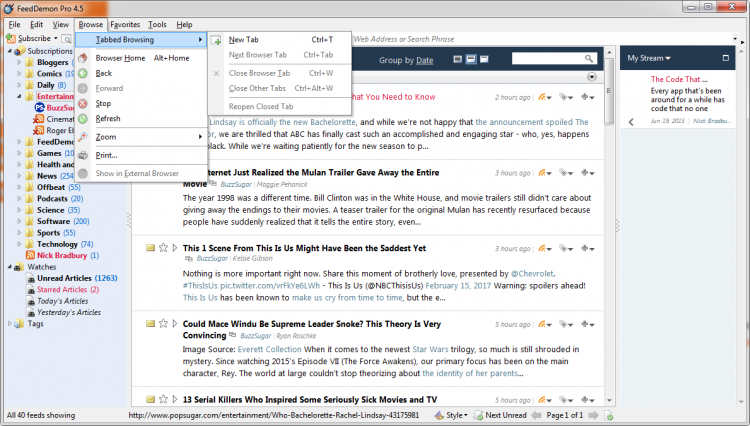Click the find feed icon next to Subscribe
750x426 pixels.
[x=66, y=39]
